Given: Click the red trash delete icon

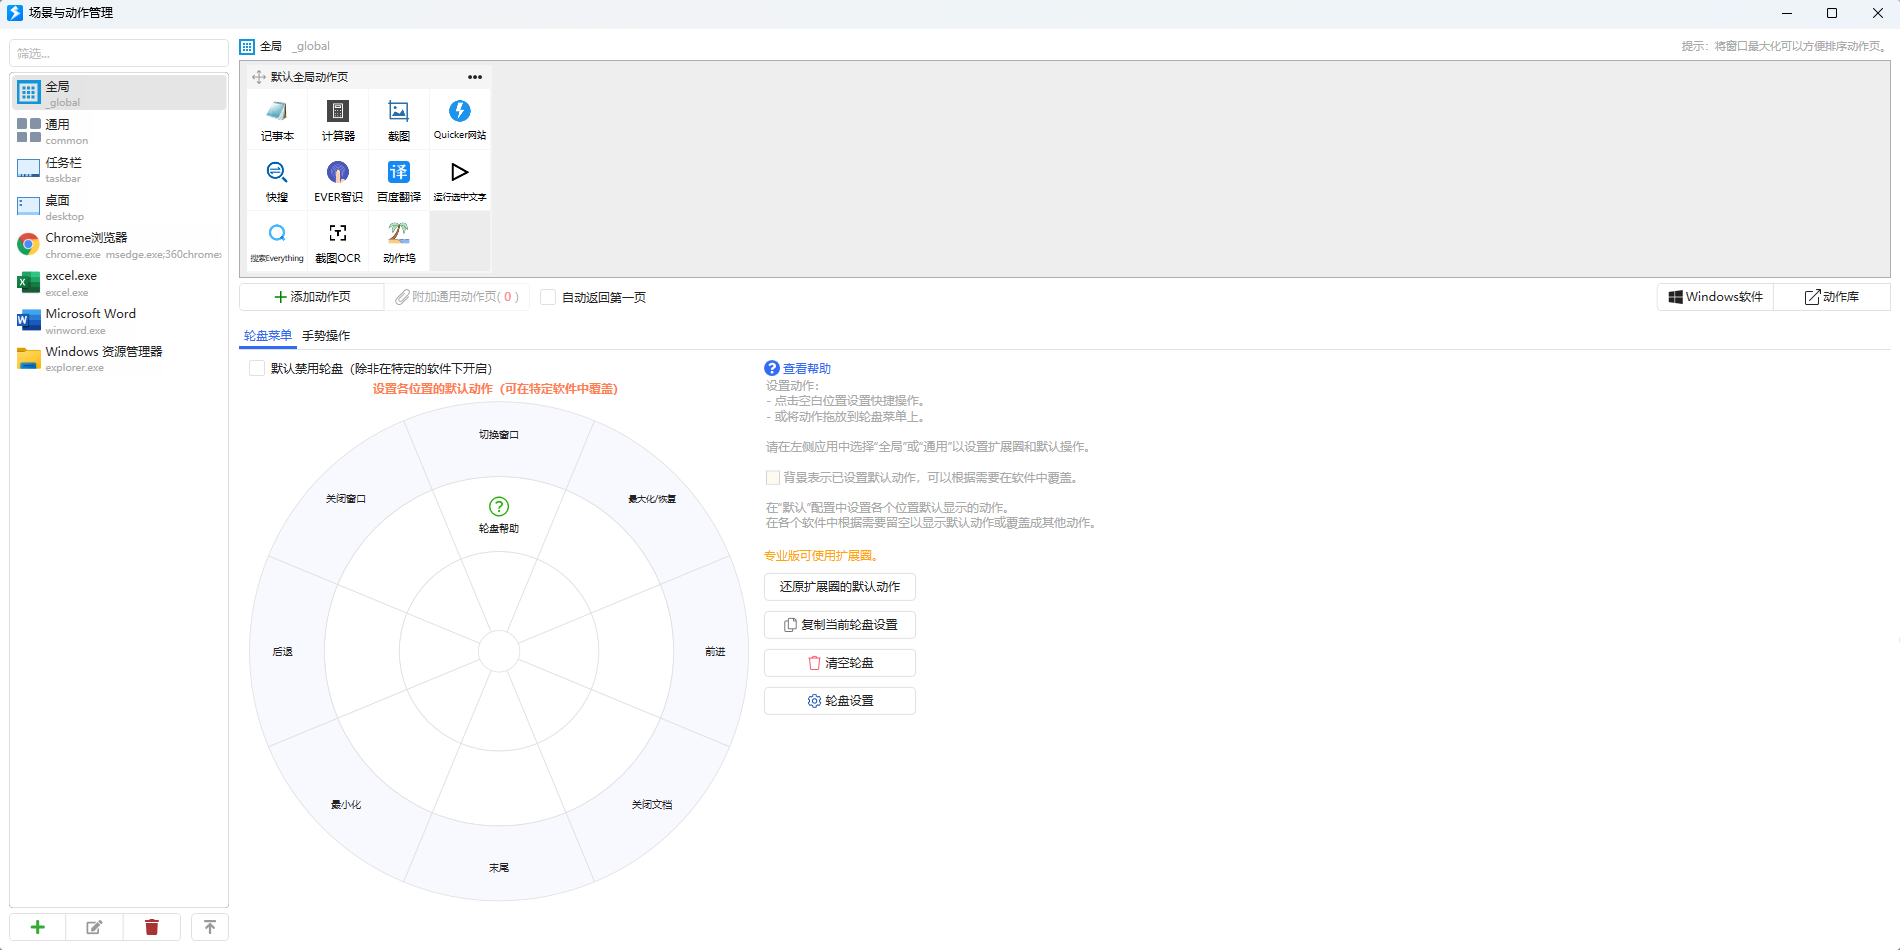Looking at the screenshot, I should [x=152, y=927].
